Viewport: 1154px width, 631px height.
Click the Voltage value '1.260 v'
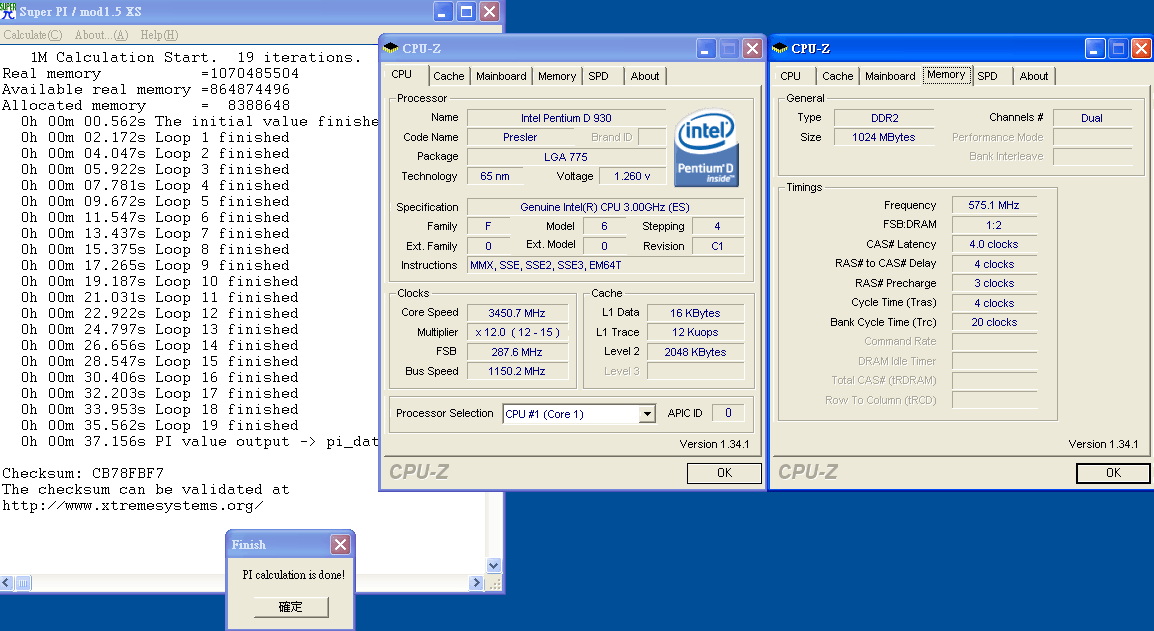tap(632, 177)
